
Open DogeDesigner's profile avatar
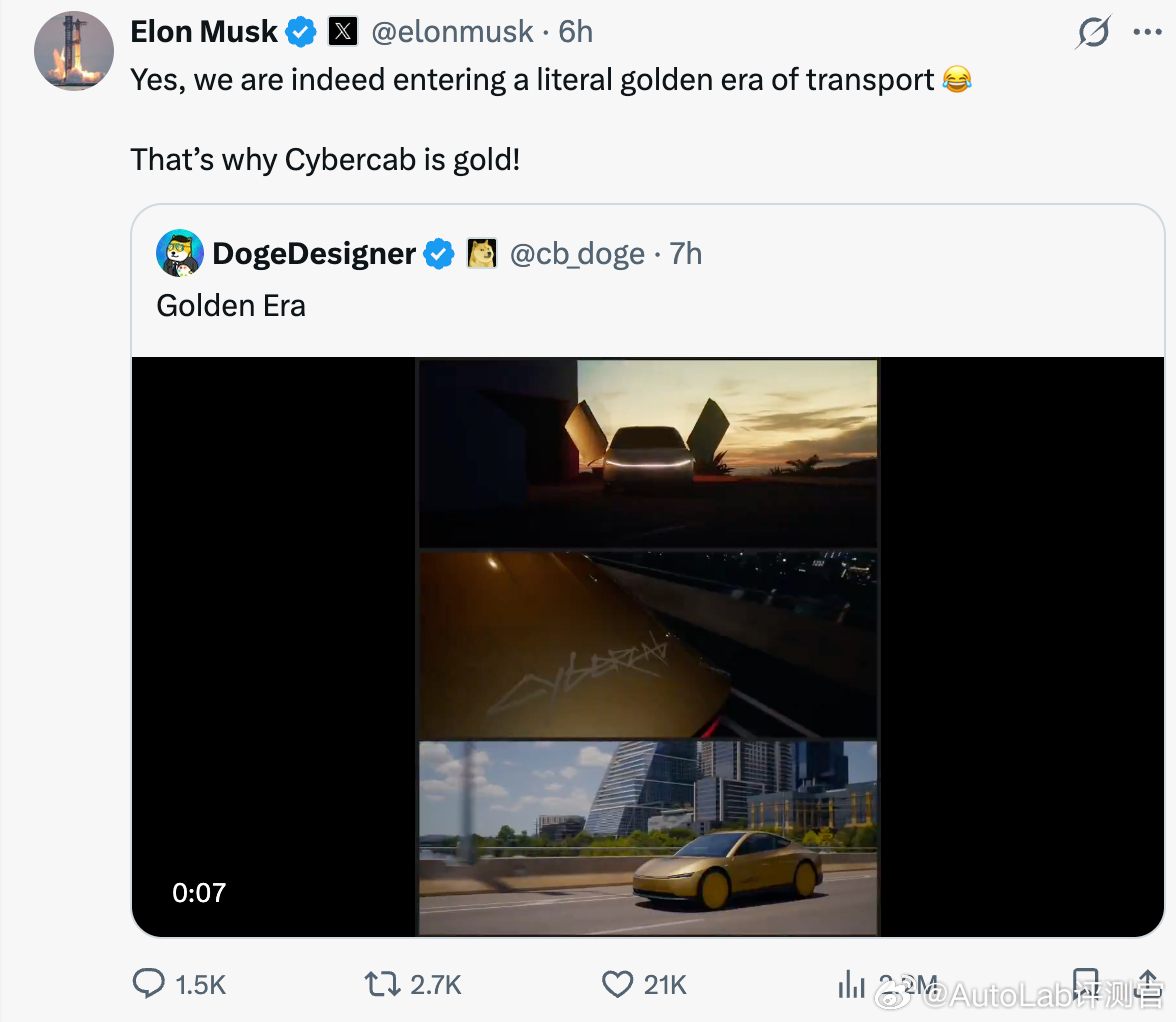[180, 253]
